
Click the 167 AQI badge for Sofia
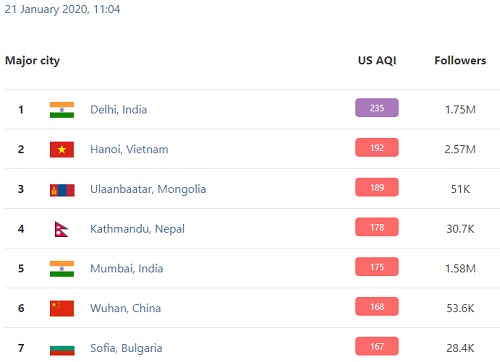point(377,346)
